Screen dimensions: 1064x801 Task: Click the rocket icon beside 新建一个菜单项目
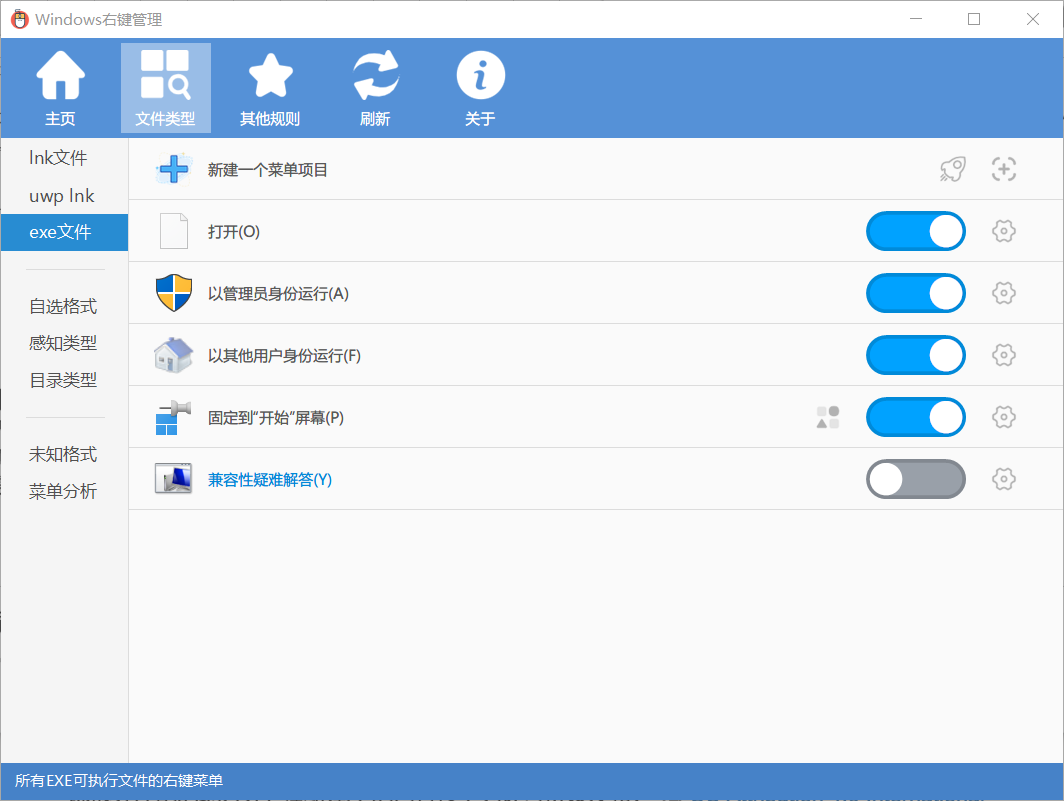coord(952,170)
